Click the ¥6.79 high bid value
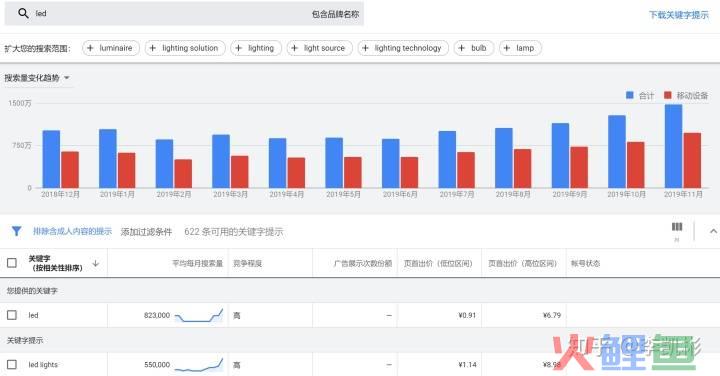 click(552, 315)
